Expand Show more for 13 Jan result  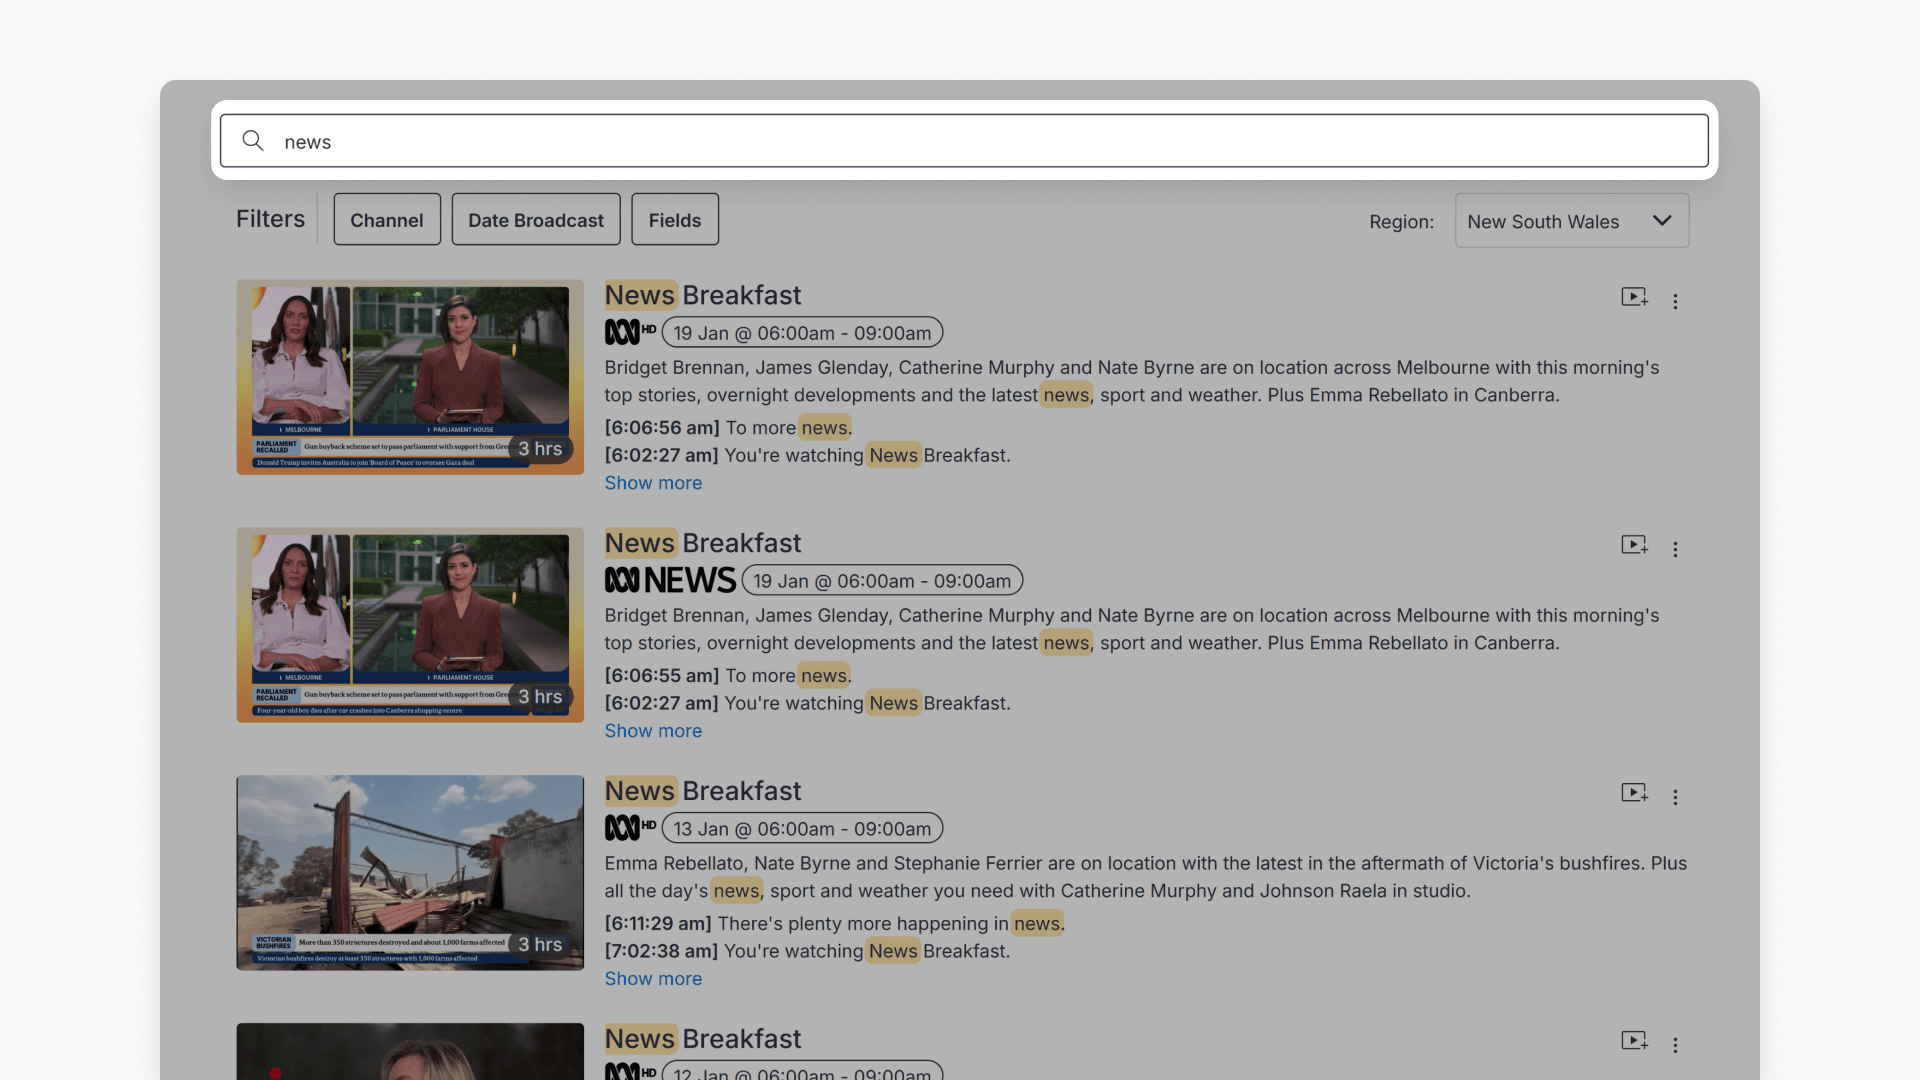click(653, 979)
